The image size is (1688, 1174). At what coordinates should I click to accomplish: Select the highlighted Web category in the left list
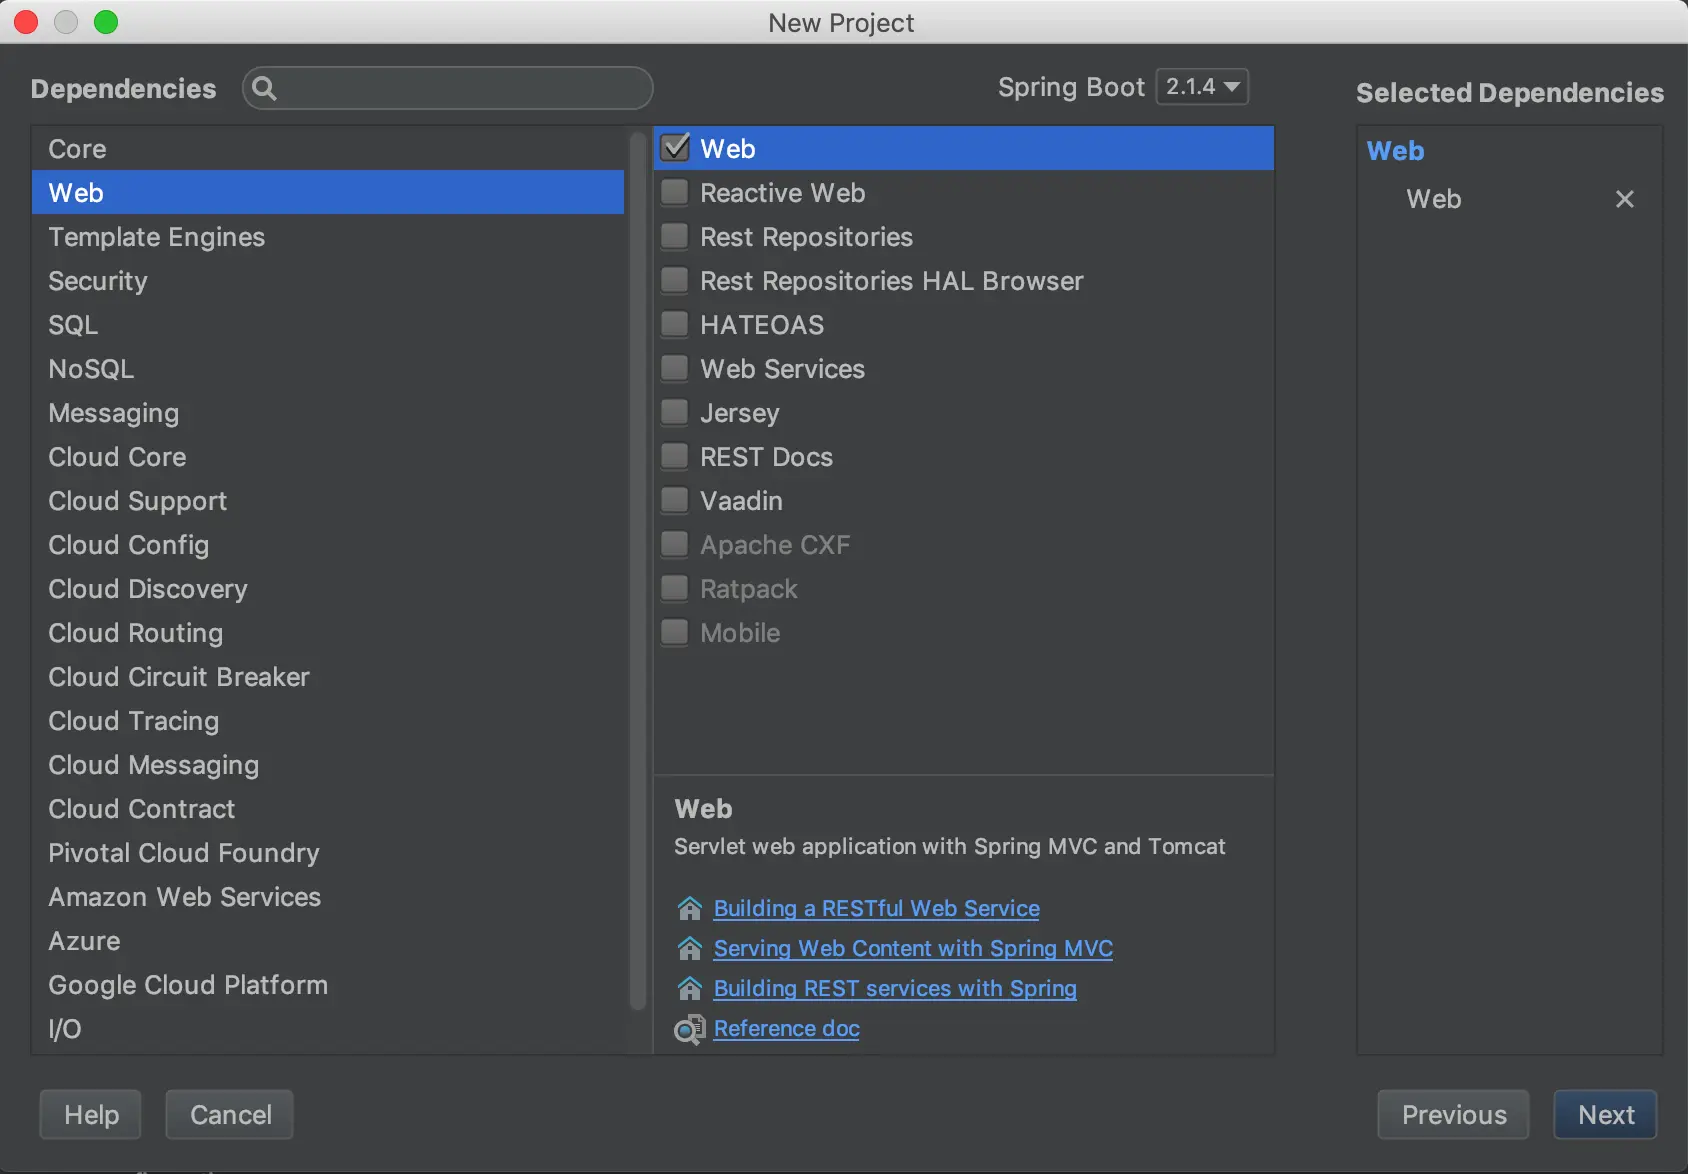point(328,192)
